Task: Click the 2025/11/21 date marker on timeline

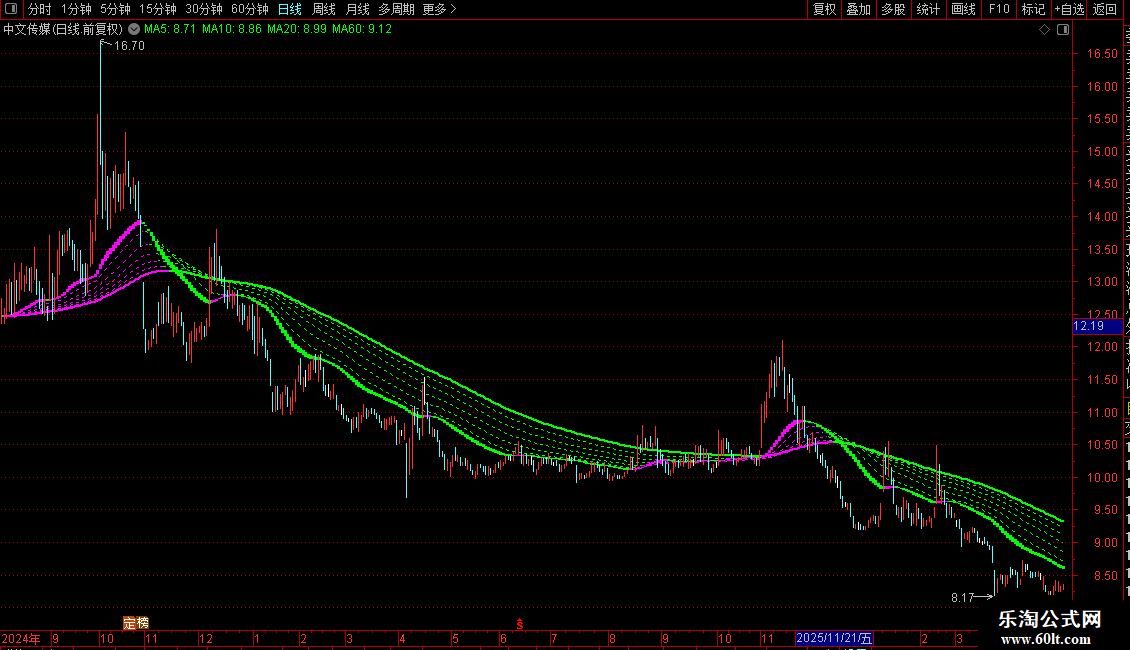Action: coord(835,638)
